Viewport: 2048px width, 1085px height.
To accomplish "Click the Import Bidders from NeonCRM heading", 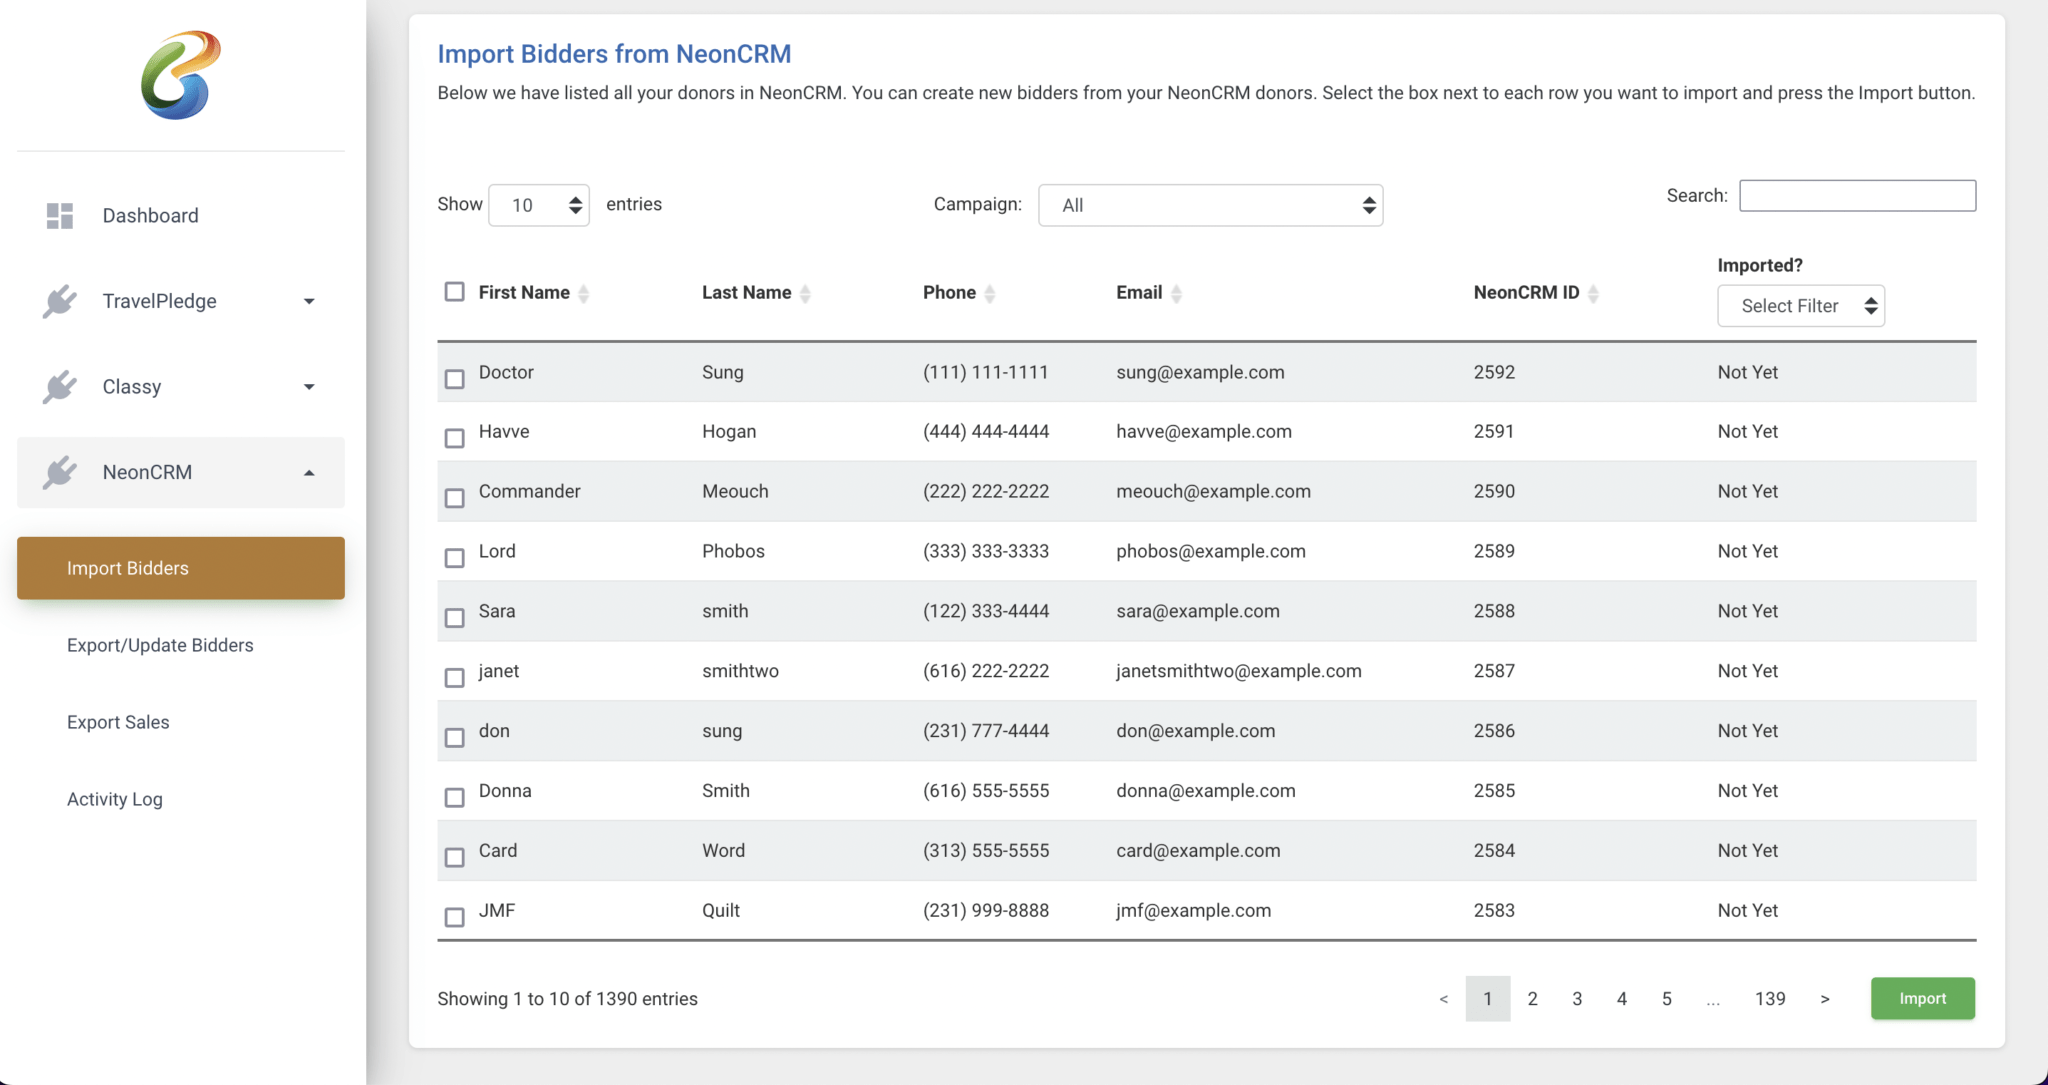I will 614,54.
